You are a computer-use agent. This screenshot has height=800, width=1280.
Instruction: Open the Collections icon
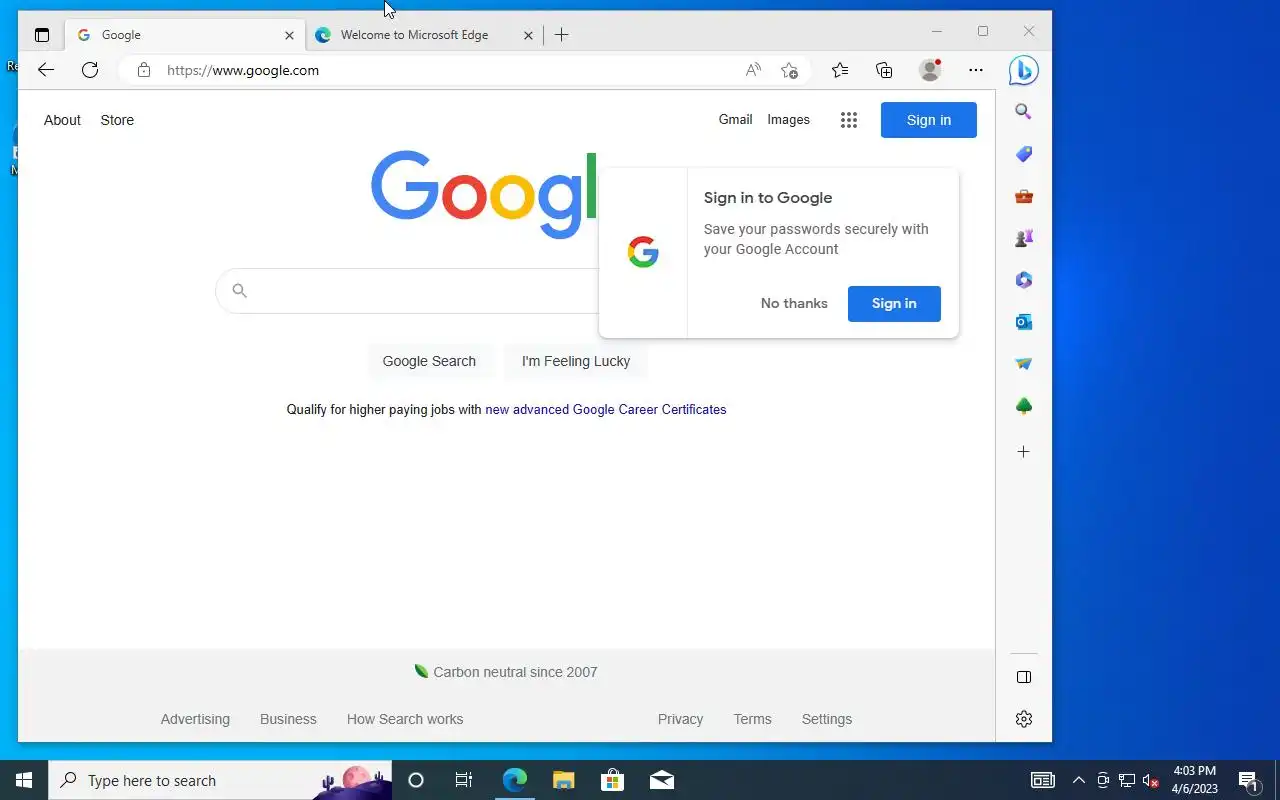pyautogui.click(x=884, y=70)
